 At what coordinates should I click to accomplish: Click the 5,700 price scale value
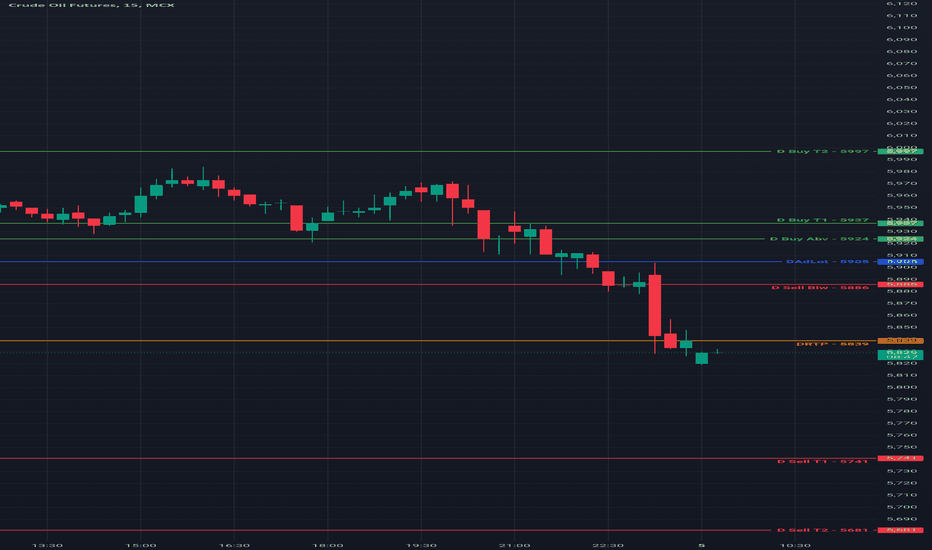coord(902,507)
